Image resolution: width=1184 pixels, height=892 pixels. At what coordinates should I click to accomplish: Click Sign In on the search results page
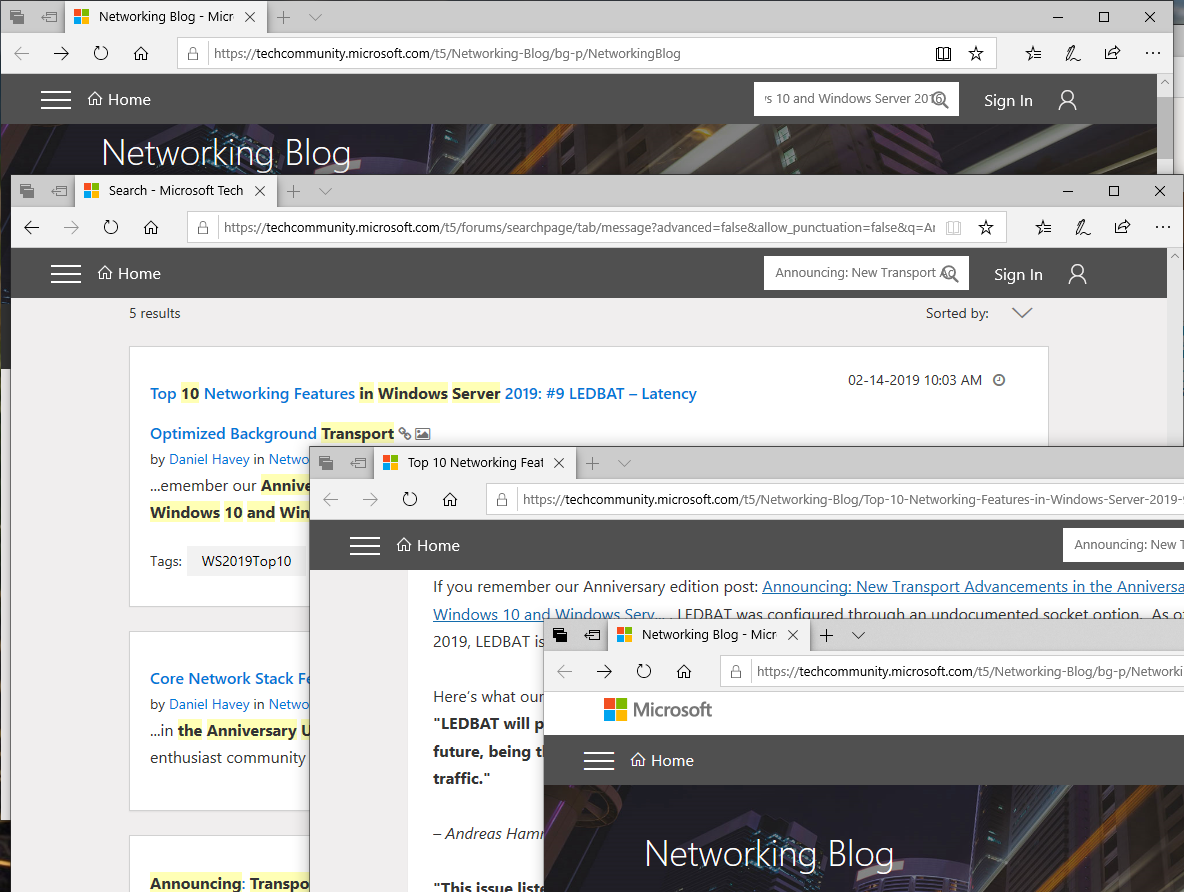click(1018, 274)
